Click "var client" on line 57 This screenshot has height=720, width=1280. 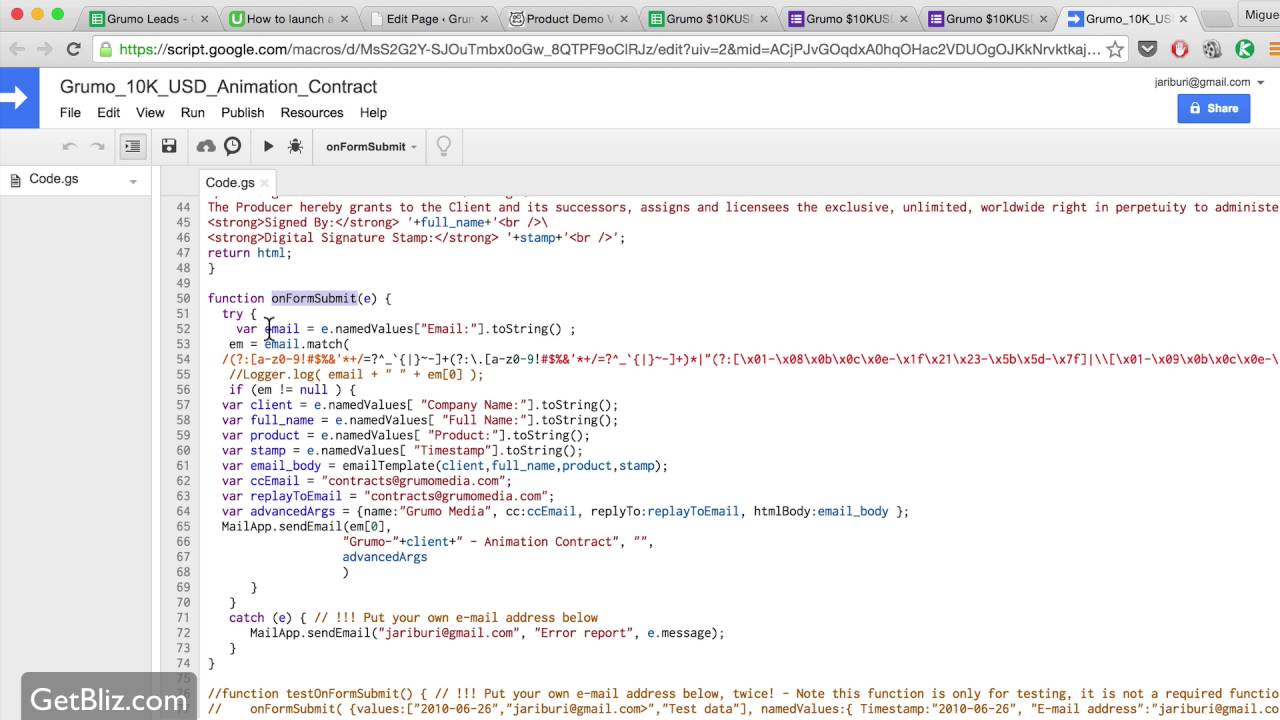pyautogui.click(x=257, y=405)
